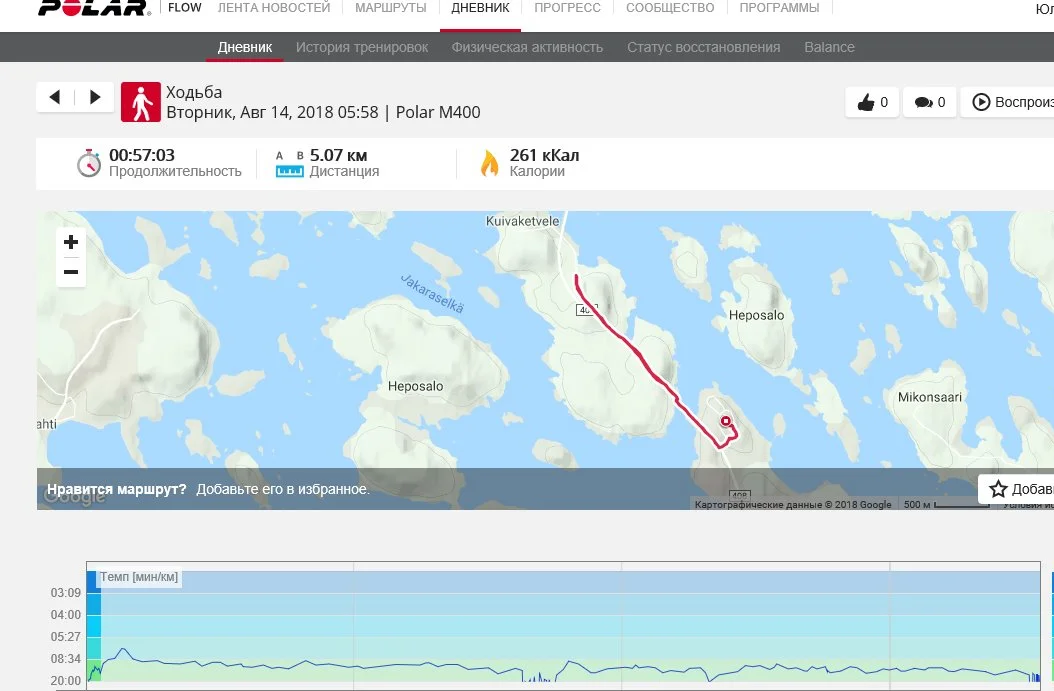The image size is (1054, 691).
Task: Click the thumbs-up like button
Action: [872, 102]
